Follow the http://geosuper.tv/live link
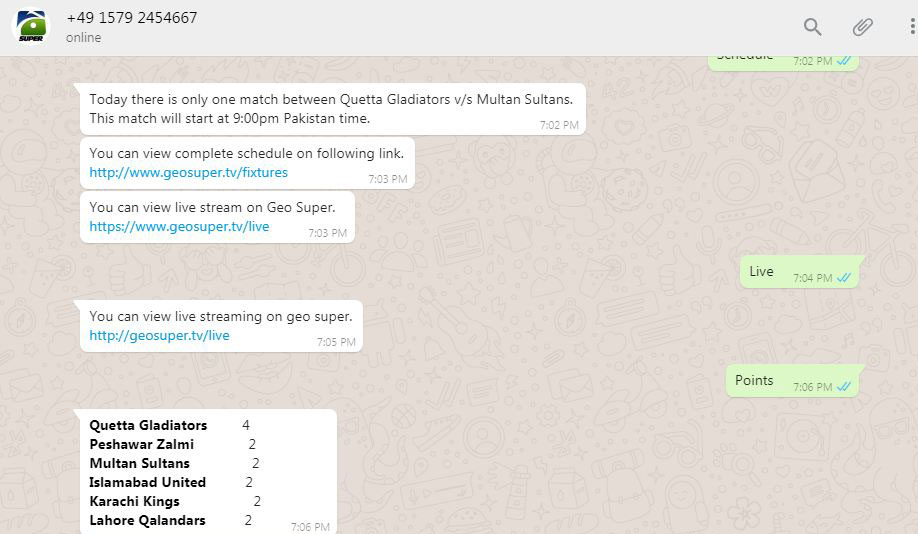Viewport: 918px width, 534px height. click(x=159, y=335)
